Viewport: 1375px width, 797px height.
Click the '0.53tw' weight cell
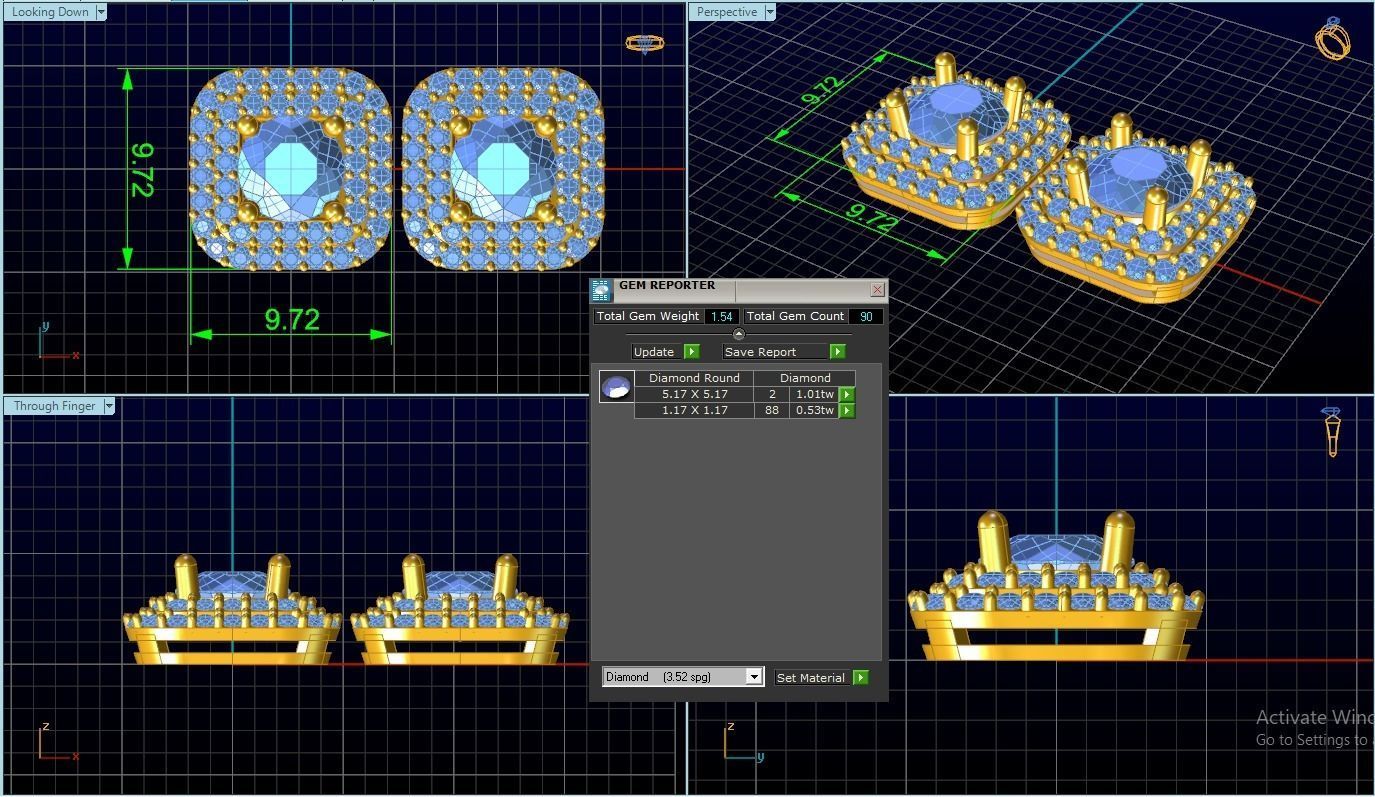coord(814,410)
